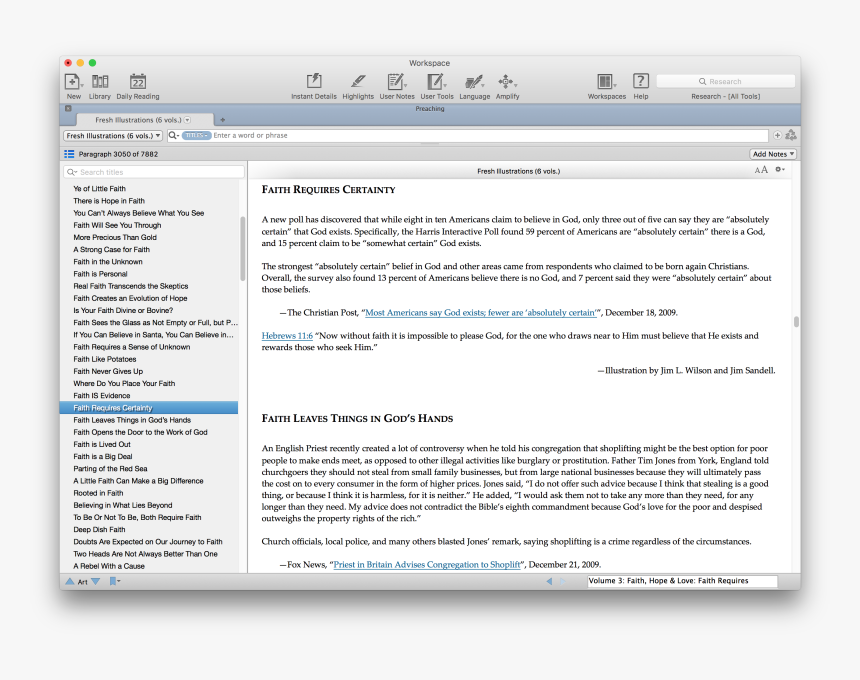Select Ye of Little Faith title

[x=99, y=189]
